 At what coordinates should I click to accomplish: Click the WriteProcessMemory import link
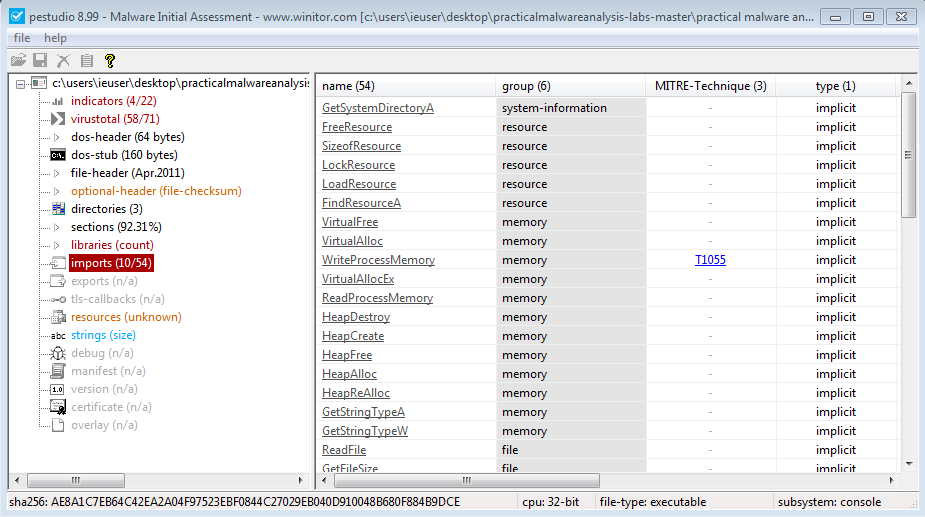378,260
